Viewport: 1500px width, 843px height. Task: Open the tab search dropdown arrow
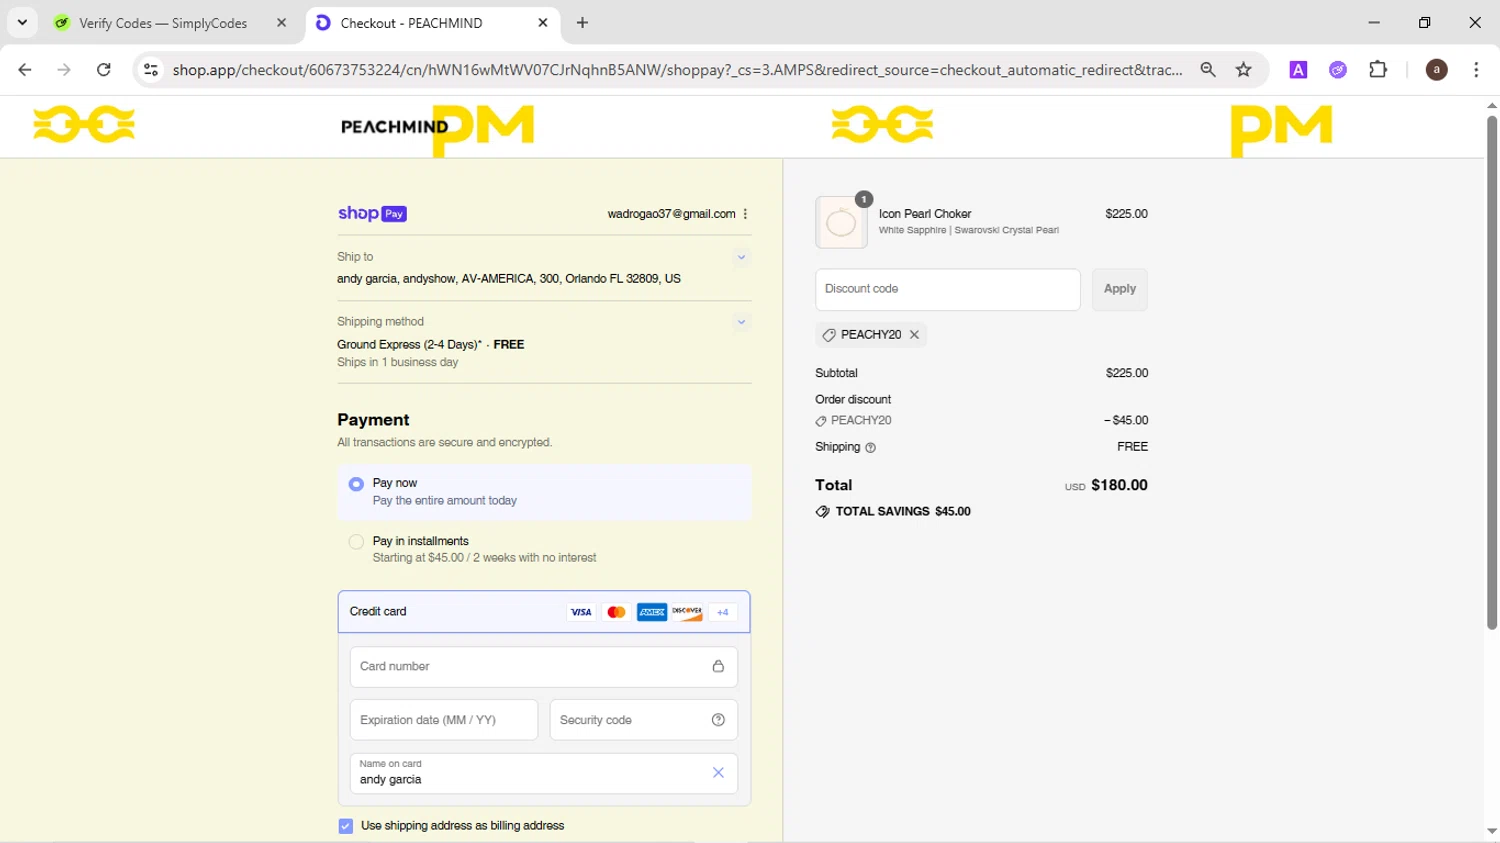coord(22,22)
